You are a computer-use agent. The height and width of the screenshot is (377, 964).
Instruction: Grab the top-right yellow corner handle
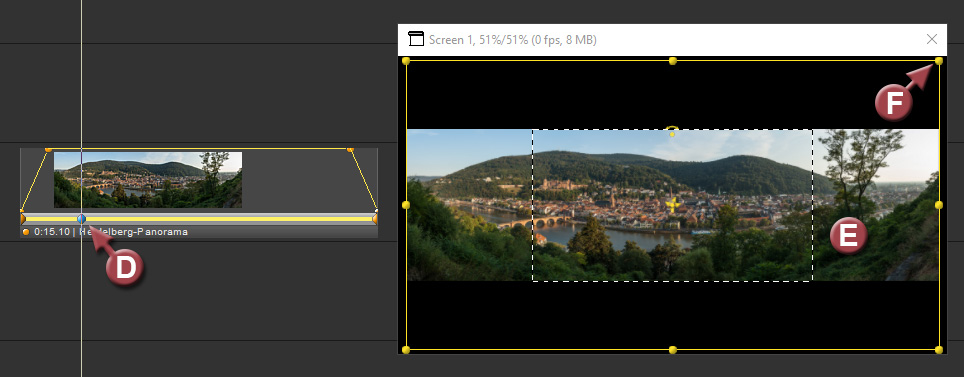pos(939,61)
